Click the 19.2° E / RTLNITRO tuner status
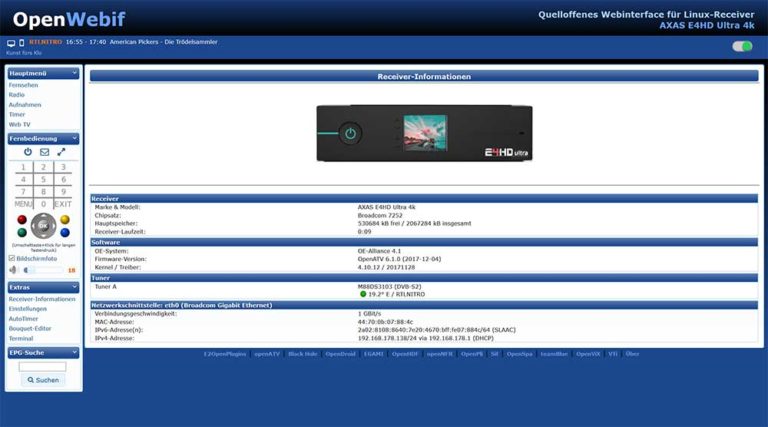The height and width of the screenshot is (427, 768). [396, 294]
